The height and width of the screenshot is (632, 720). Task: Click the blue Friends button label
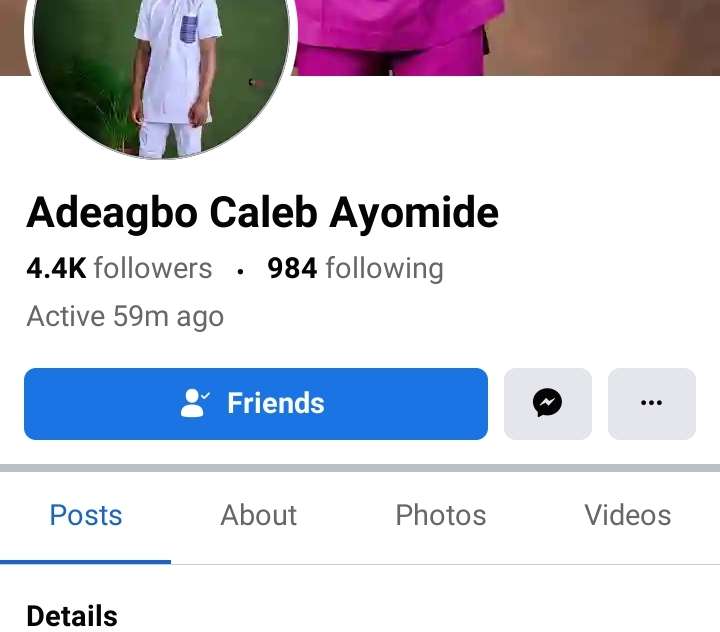(x=276, y=403)
